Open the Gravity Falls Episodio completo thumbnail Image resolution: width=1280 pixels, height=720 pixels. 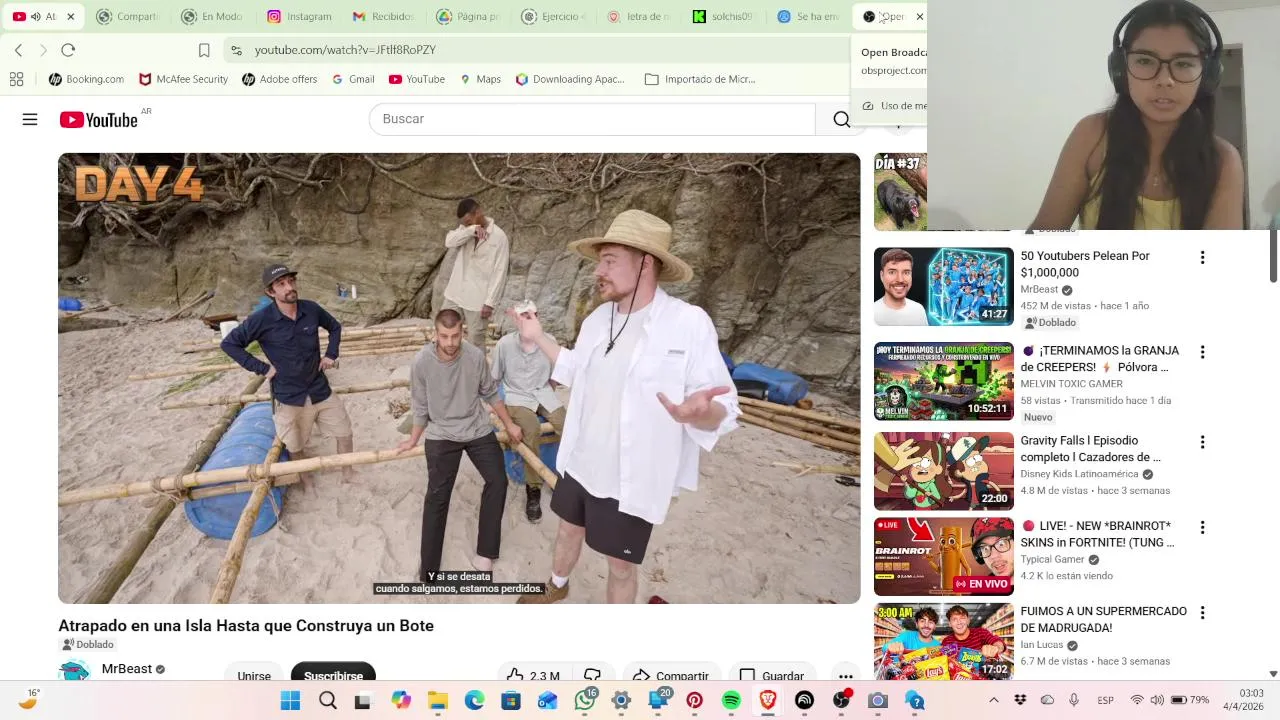[x=943, y=471]
